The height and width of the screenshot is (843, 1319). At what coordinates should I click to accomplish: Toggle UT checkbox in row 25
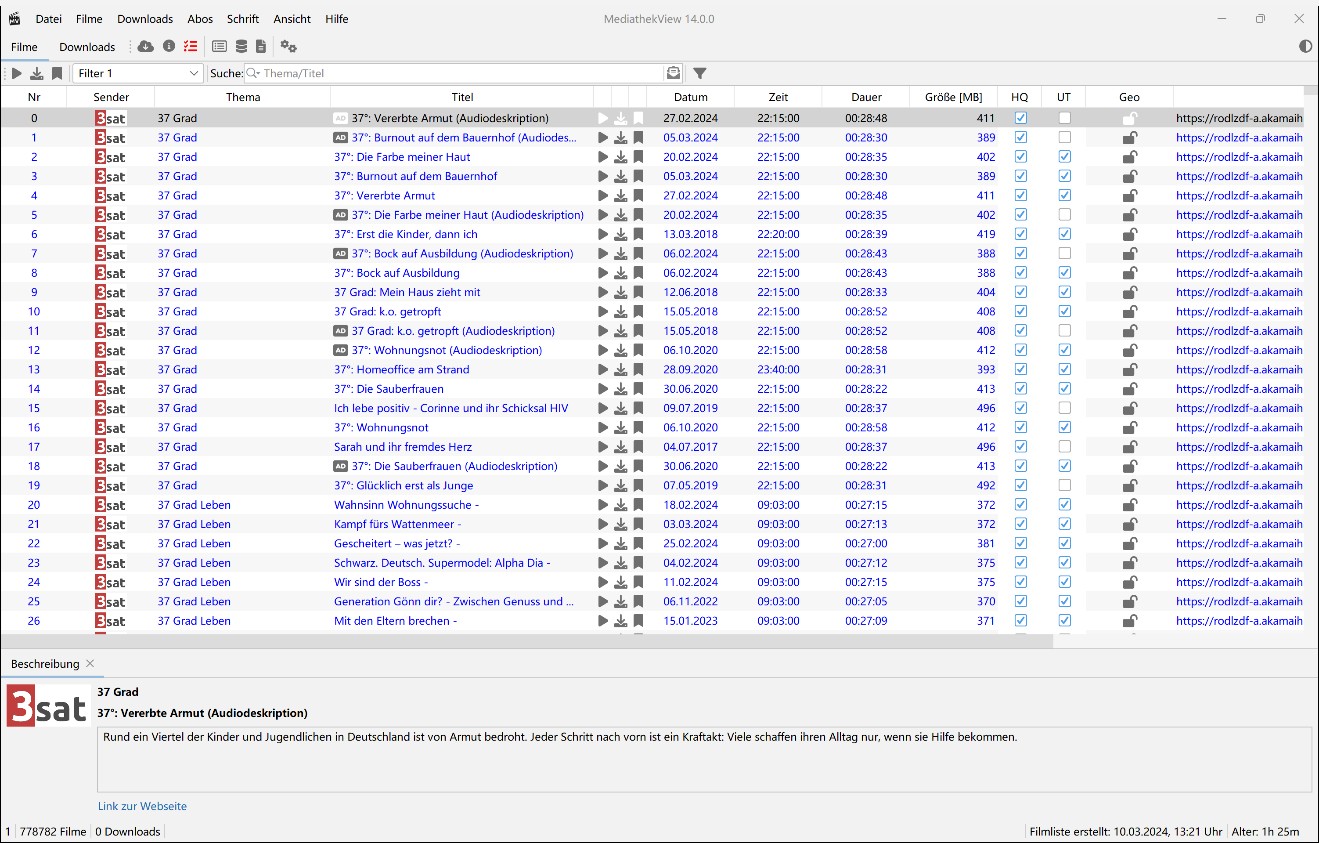pos(1065,601)
